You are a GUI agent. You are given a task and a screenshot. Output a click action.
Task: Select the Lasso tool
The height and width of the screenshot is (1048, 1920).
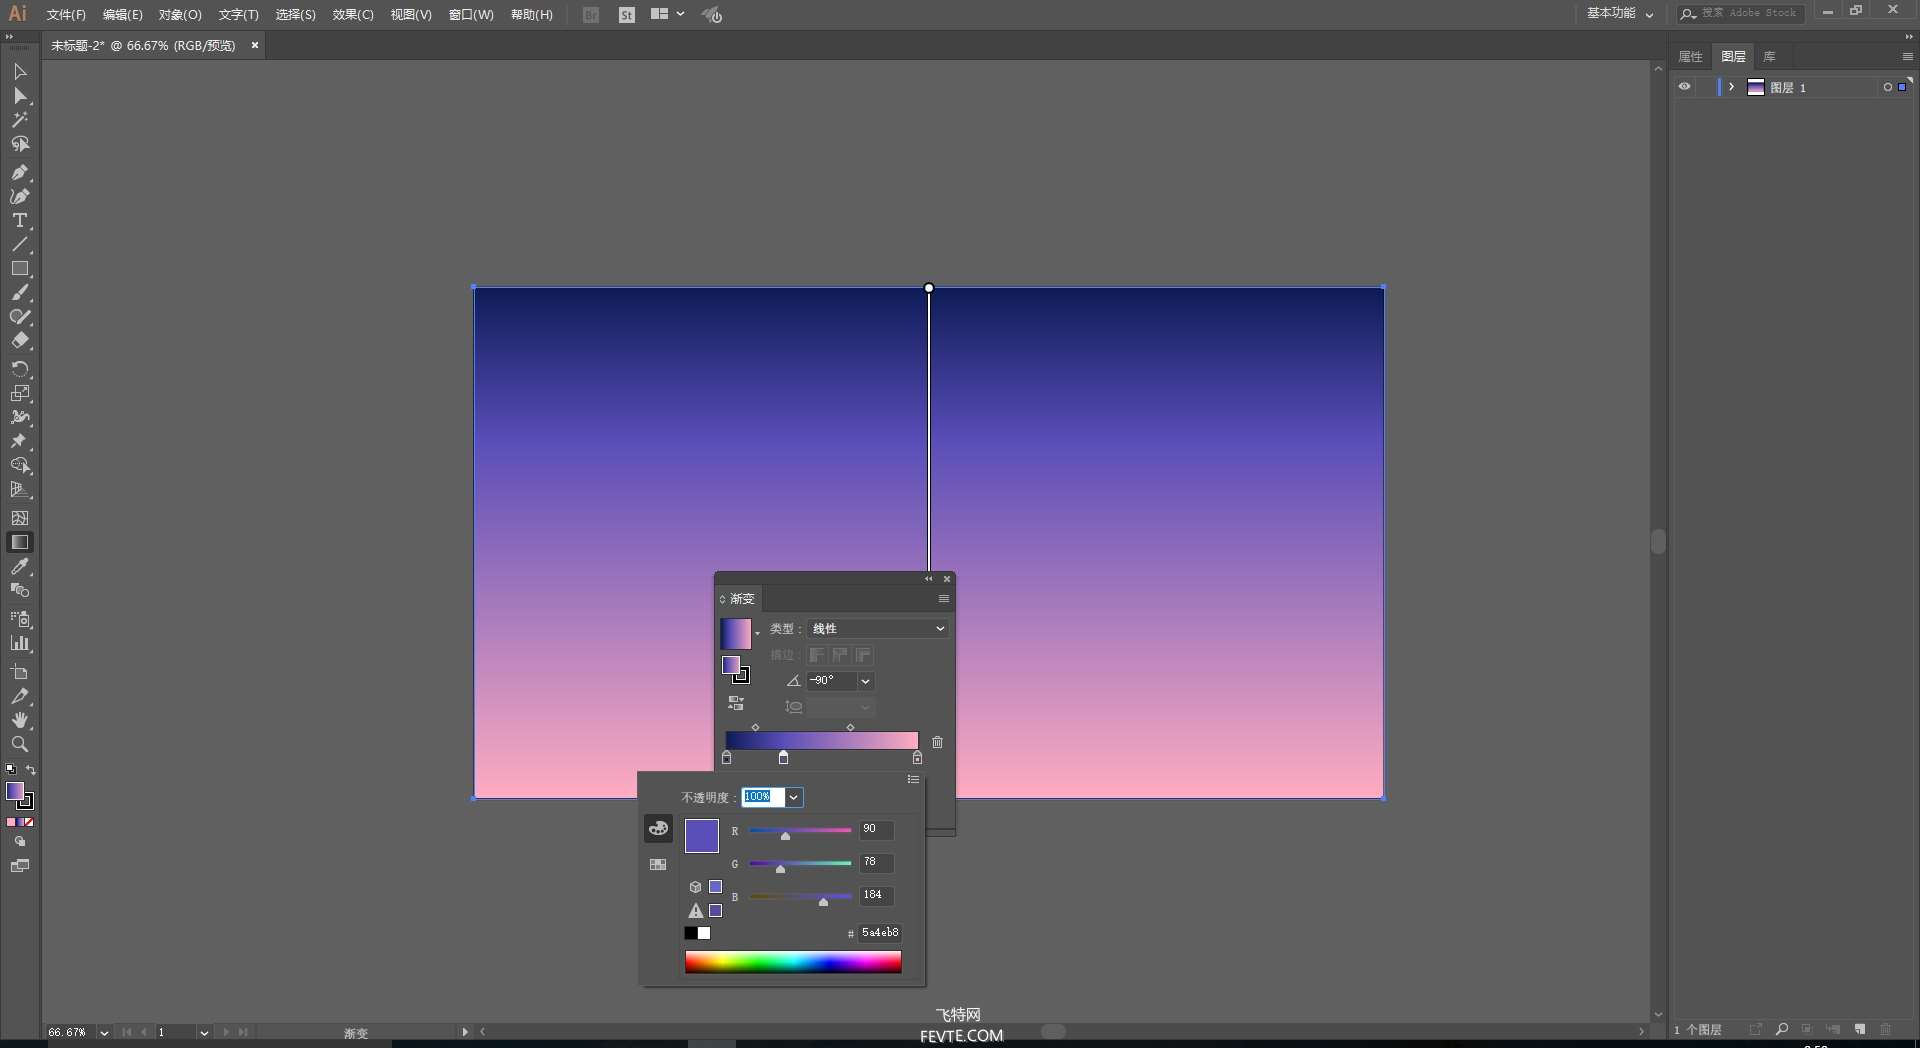coord(20,144)
